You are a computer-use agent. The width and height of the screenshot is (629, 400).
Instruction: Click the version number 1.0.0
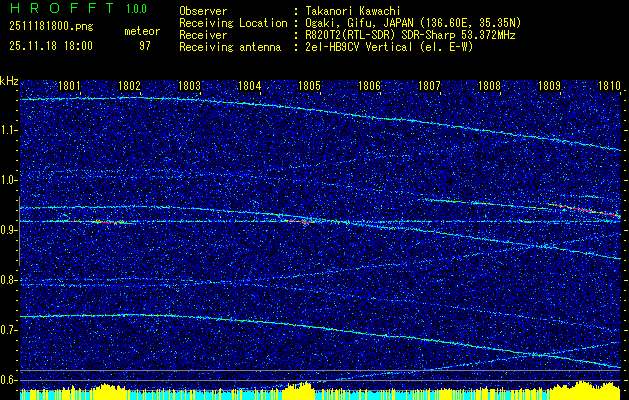[136, 9]
